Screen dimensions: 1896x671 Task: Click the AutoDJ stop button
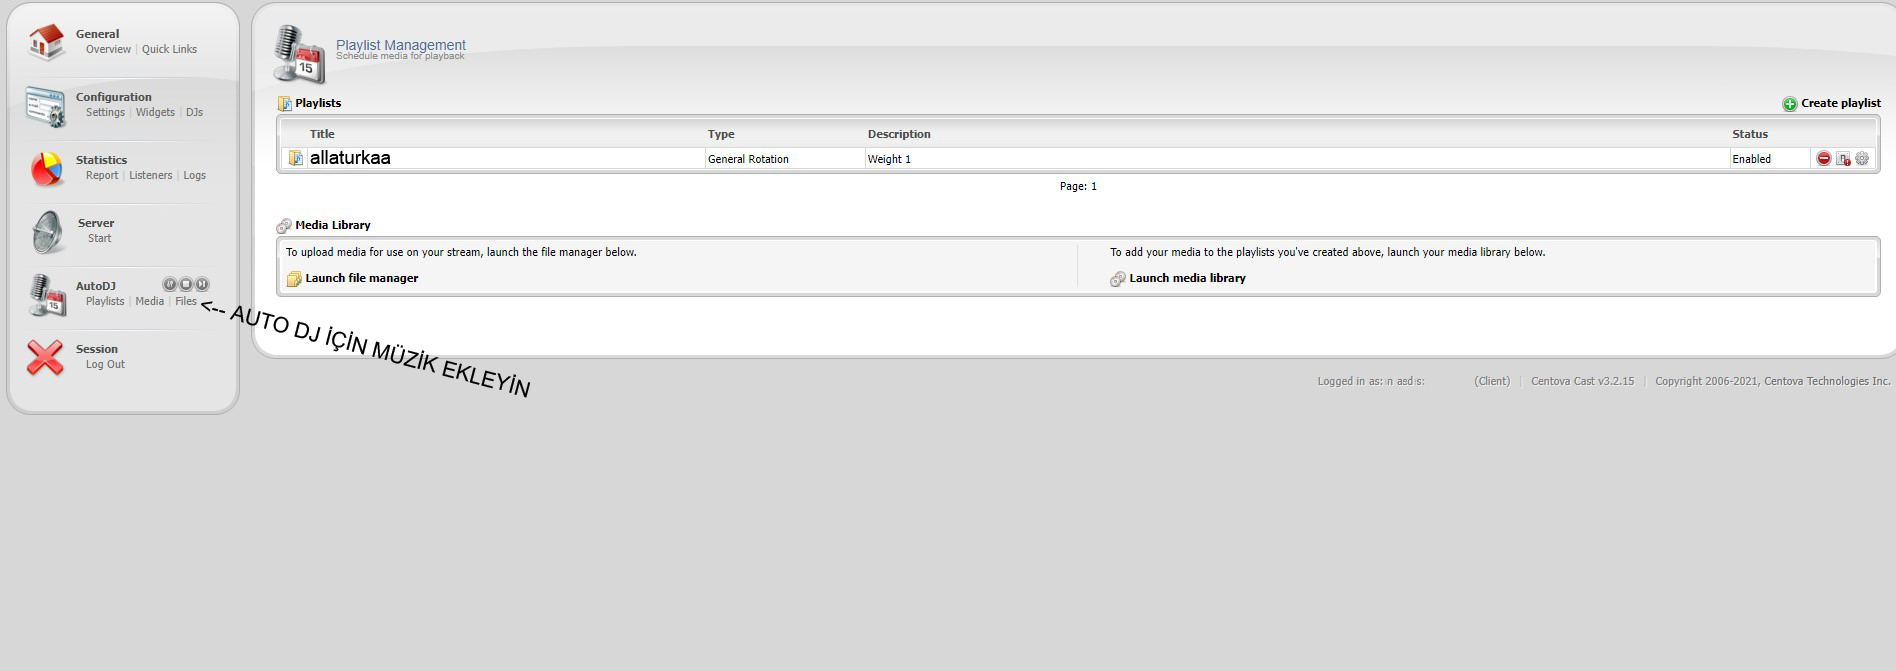point(186,284)
